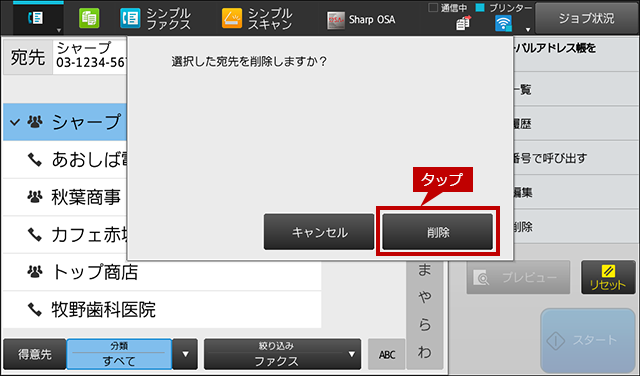Open the グローバルアドレス帳 menu item
This screenshot has width=640, height=376.
(576, 54)
